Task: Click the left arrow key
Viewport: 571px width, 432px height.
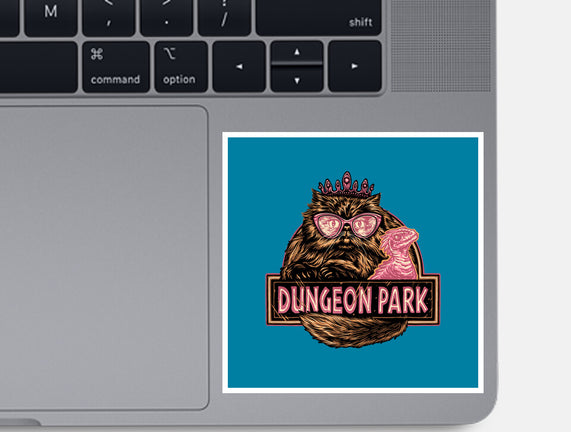Action: pyautogui.click(x=239, y=67)
